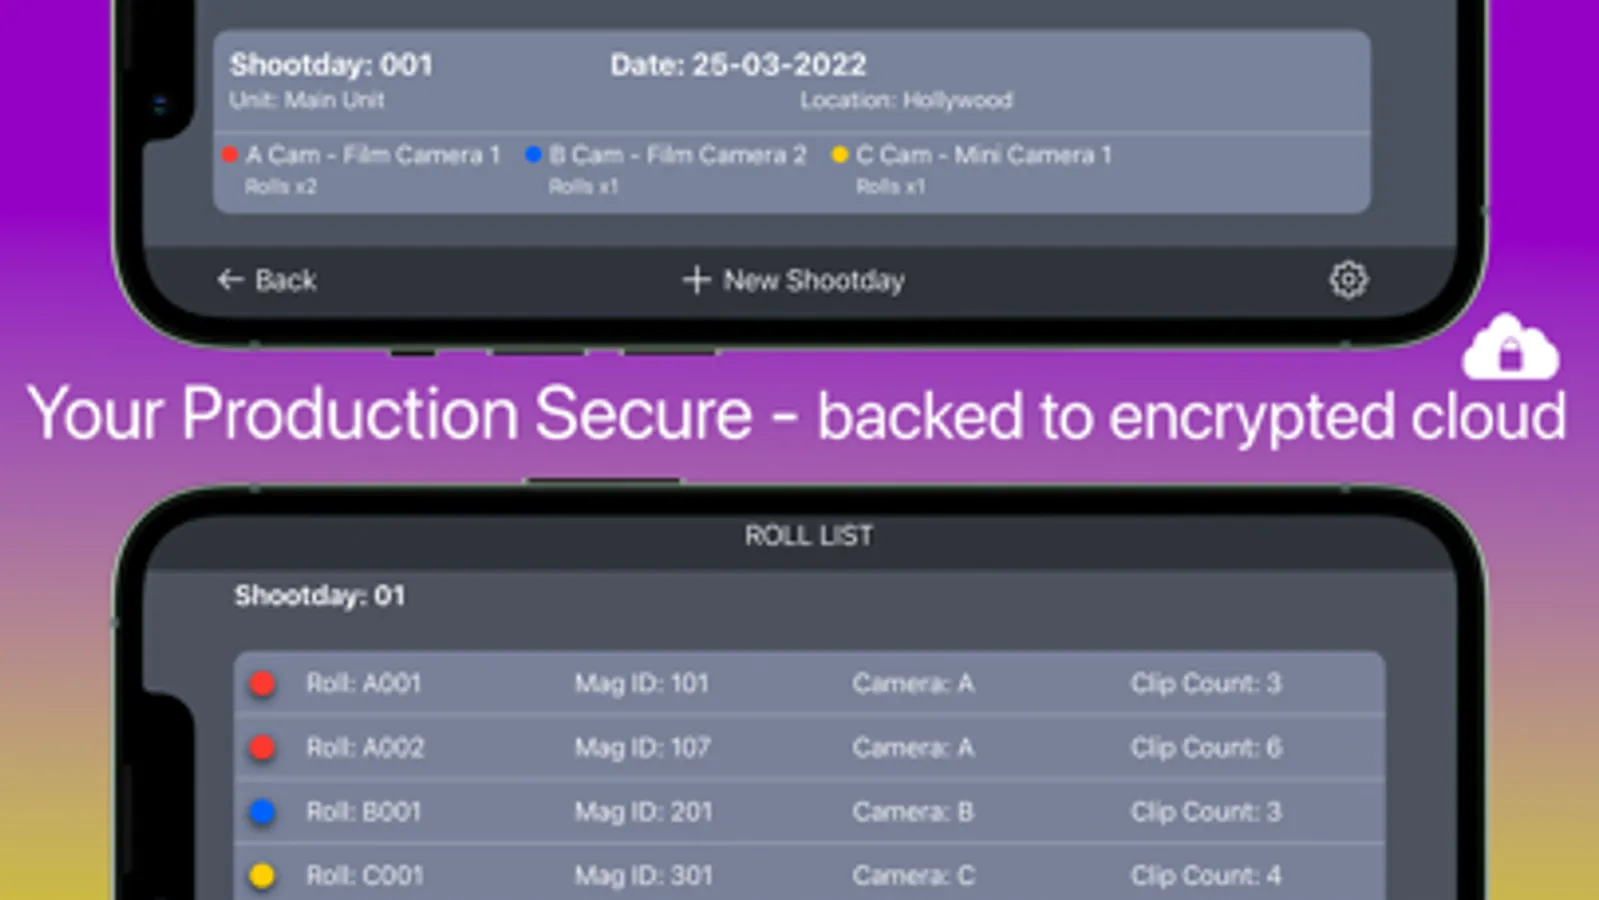Screen dimensions: 1599x900
Task: Click the blue dot for roll B001
Action: point(262,812)
